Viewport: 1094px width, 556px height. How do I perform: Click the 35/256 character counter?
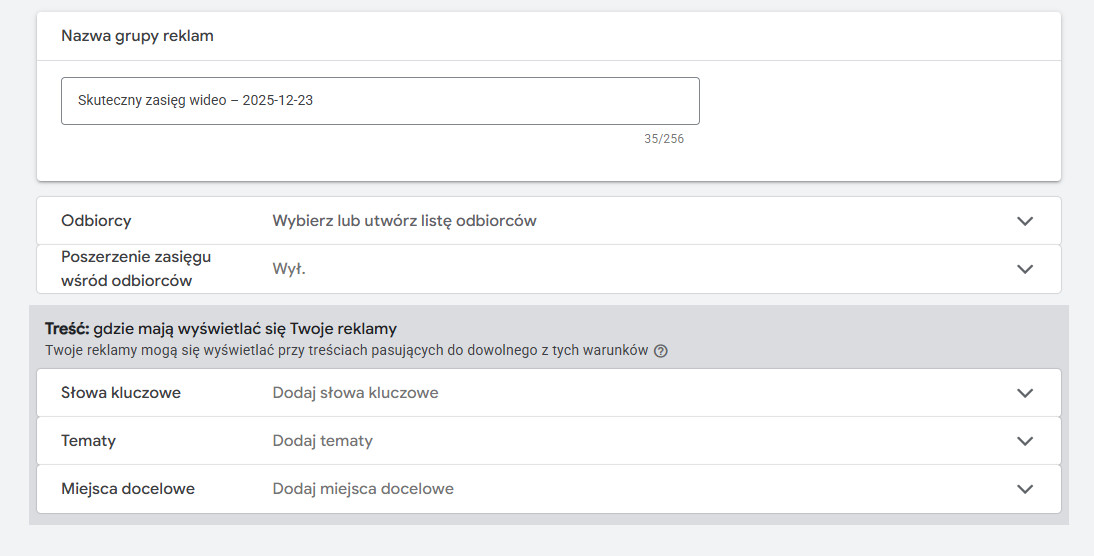click(x=664, y=139)
